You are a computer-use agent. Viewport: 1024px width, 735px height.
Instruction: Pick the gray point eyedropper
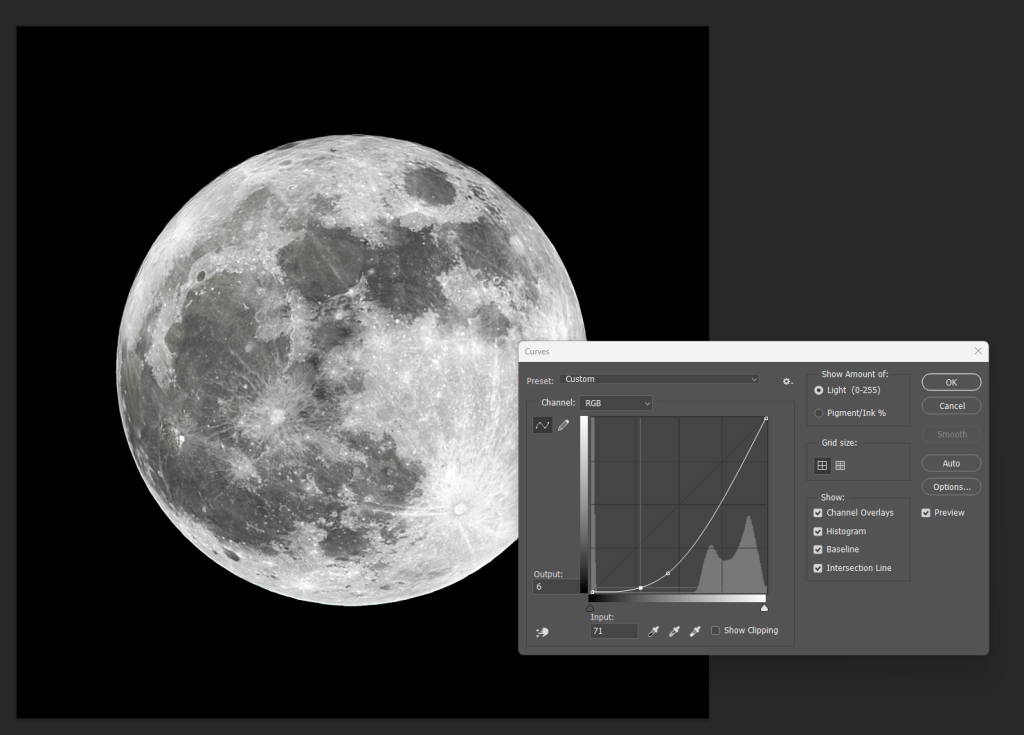674,631
